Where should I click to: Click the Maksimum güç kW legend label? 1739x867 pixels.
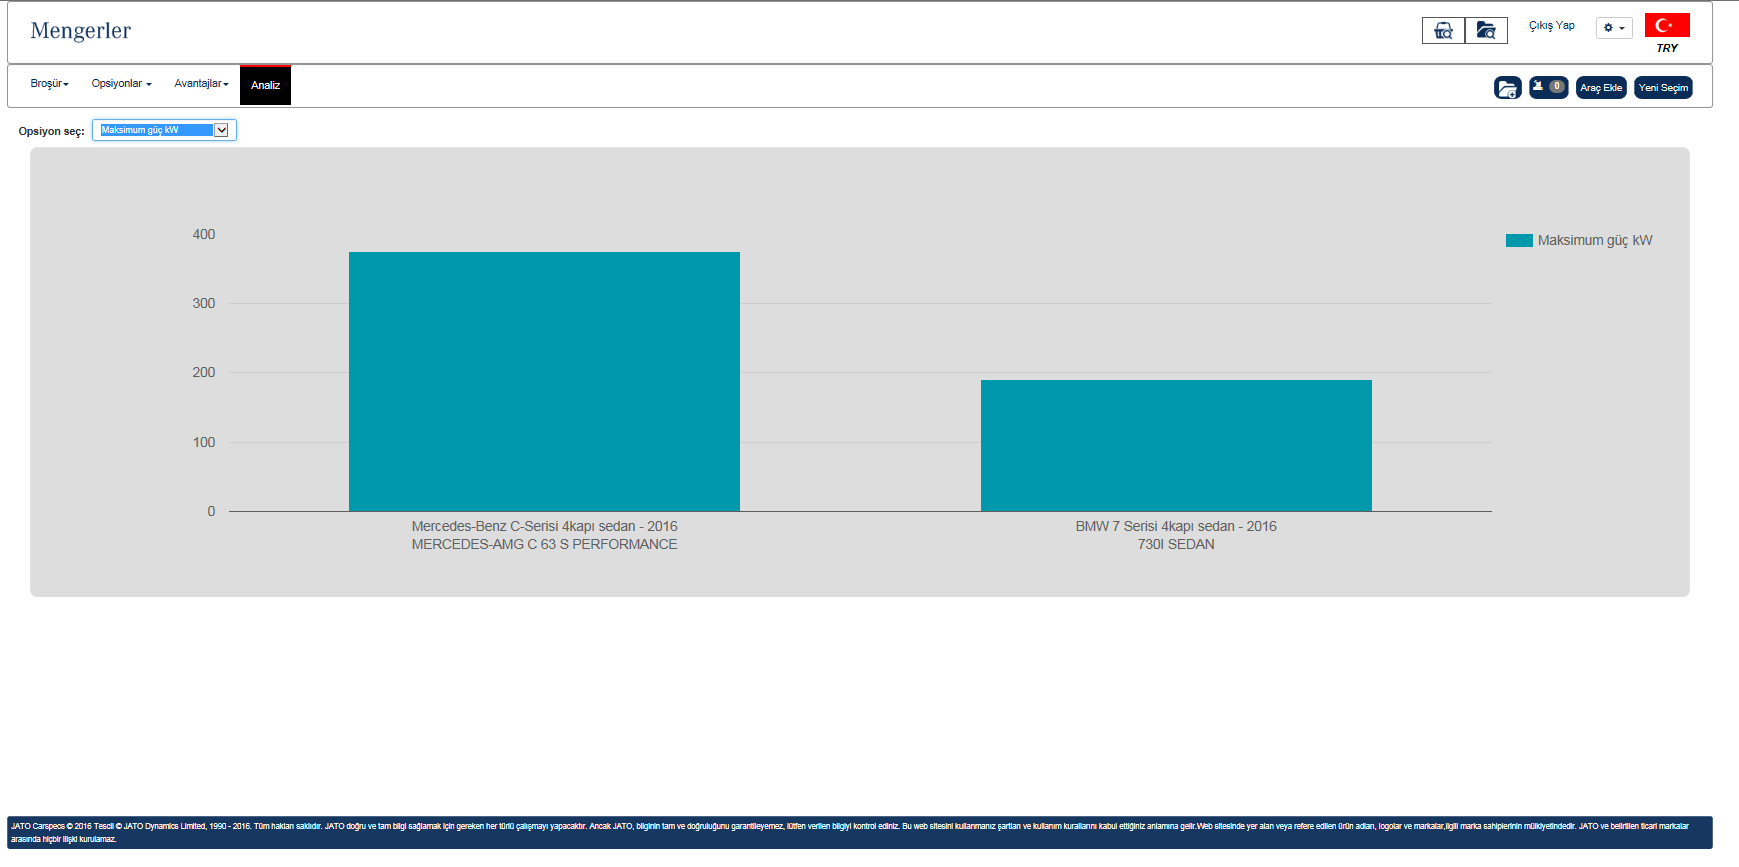coord(1595,241)
